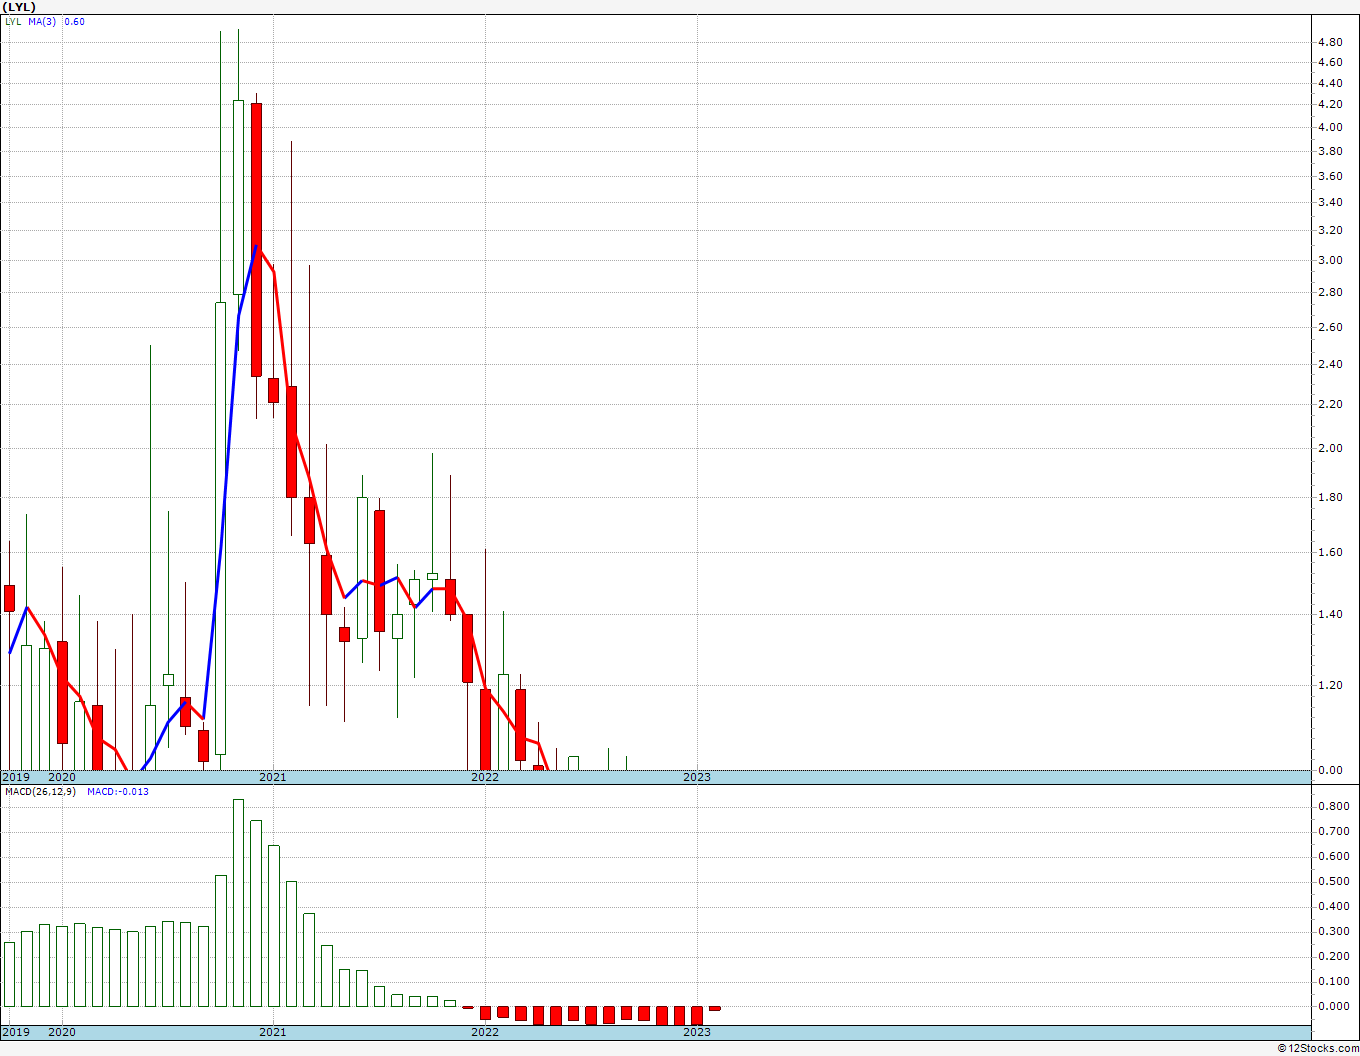1360x1056 pixels.
Task: Click 2019 on the MACD panel timeline
Action: click(15, 1032)
